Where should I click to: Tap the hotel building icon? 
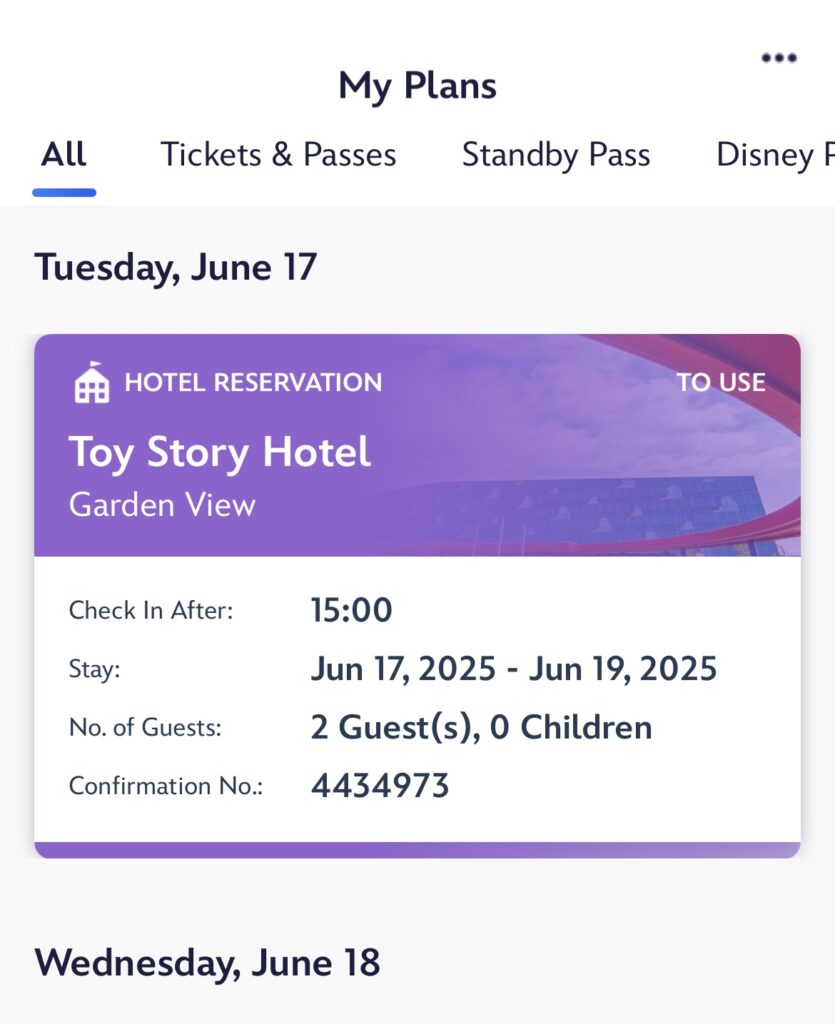point(91,382)
